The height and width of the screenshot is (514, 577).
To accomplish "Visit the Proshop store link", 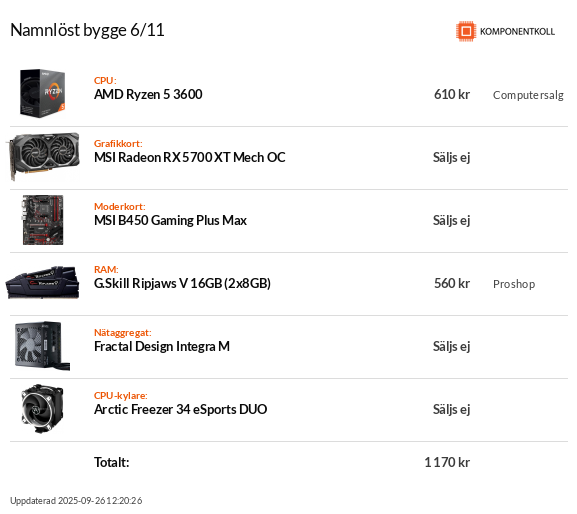I will (x=514, y=284).
